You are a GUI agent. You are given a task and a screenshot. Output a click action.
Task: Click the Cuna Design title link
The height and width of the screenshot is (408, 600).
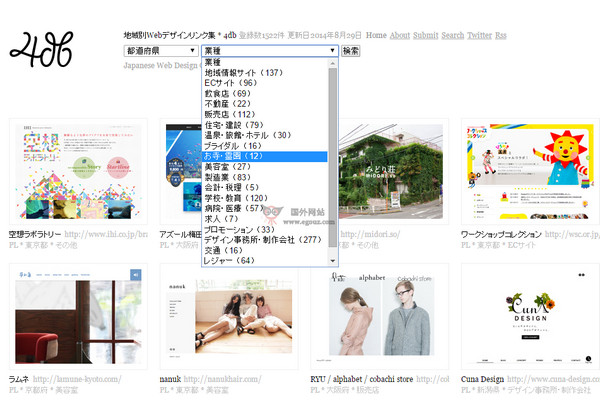(483, 379)
